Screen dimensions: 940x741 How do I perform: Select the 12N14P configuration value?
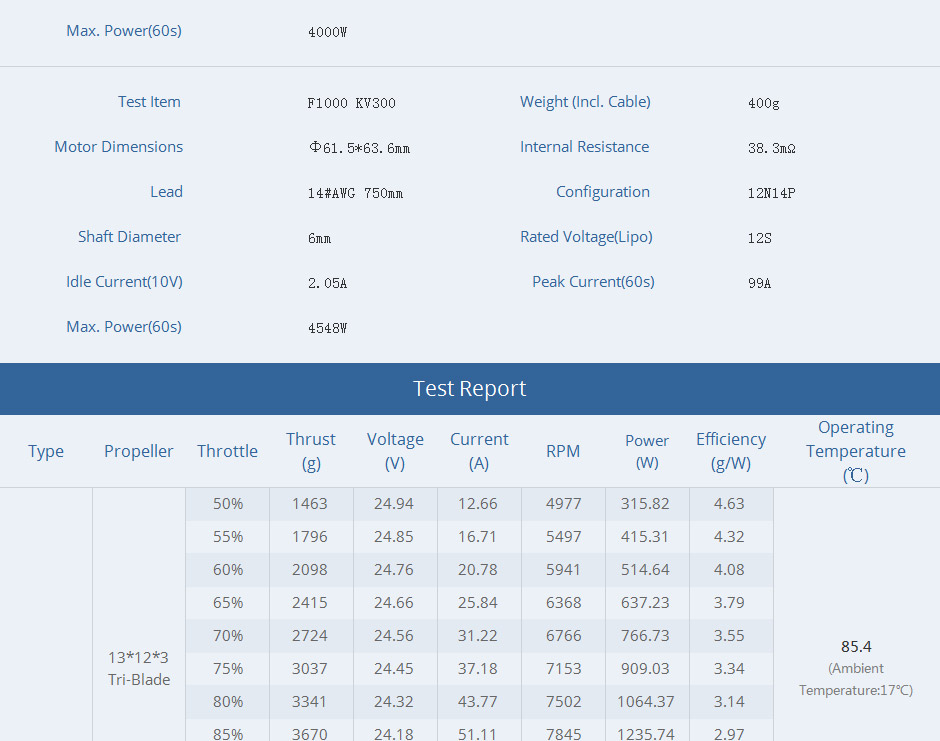pyautogui.click(x=771, y=193)
